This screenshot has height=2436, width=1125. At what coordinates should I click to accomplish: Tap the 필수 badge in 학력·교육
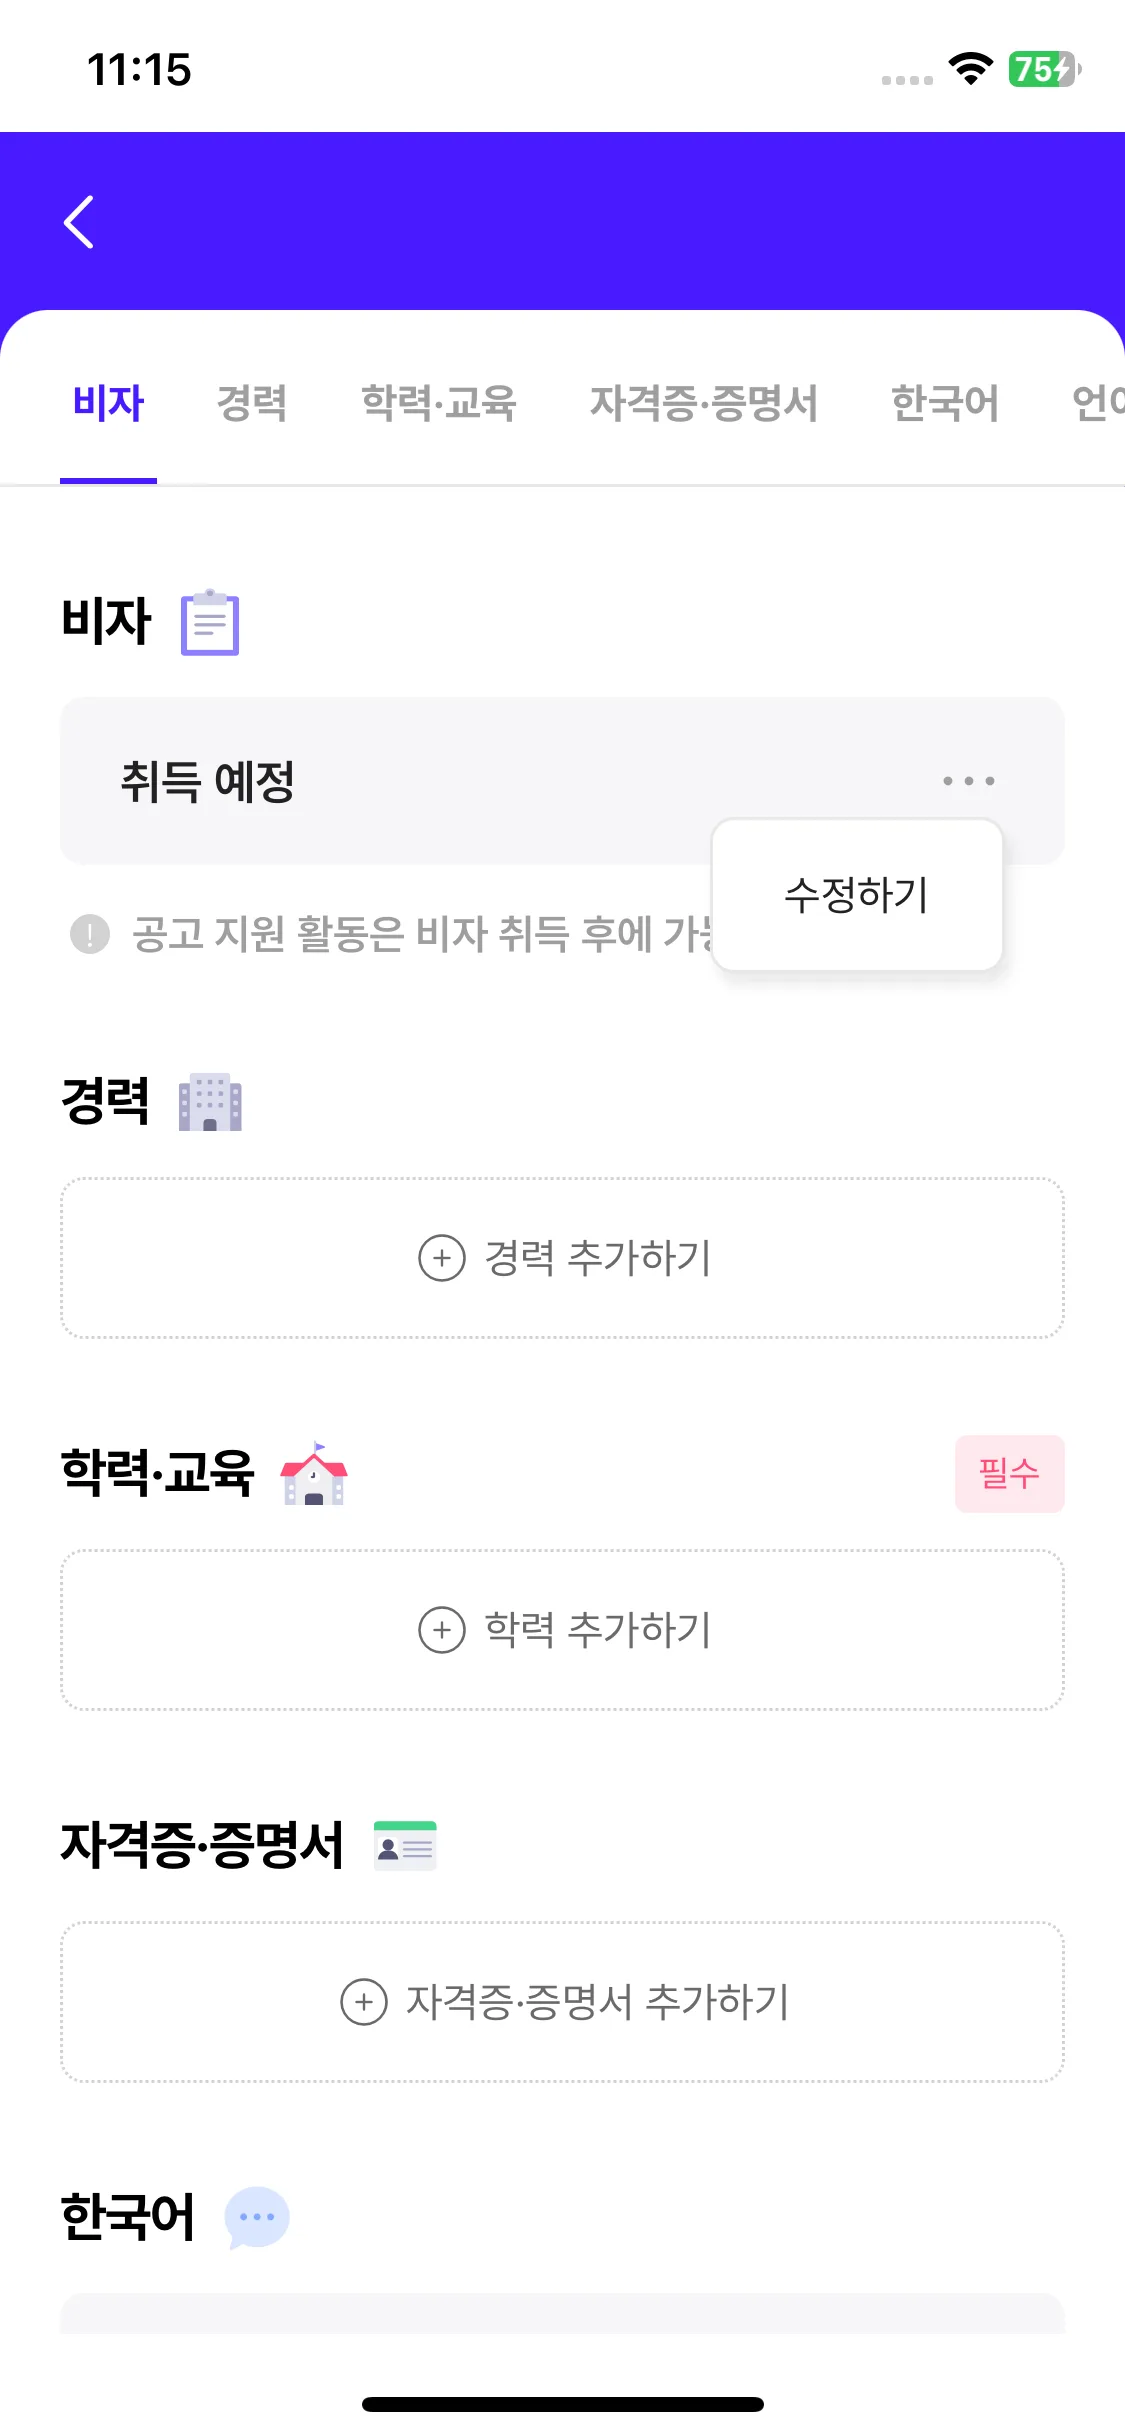1009,1474
